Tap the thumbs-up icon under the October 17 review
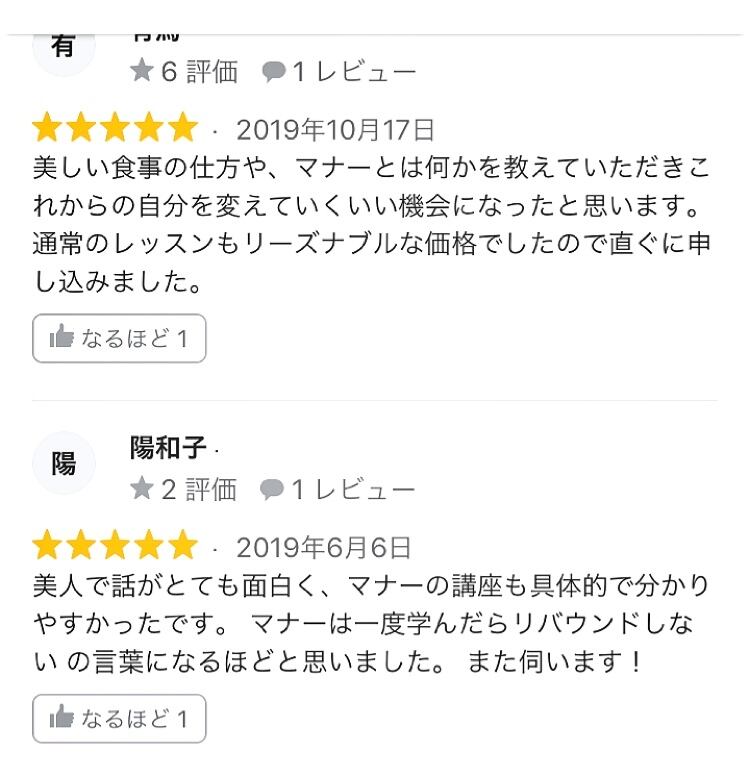This screenshot has height=775, width=750. coord(62,338)
